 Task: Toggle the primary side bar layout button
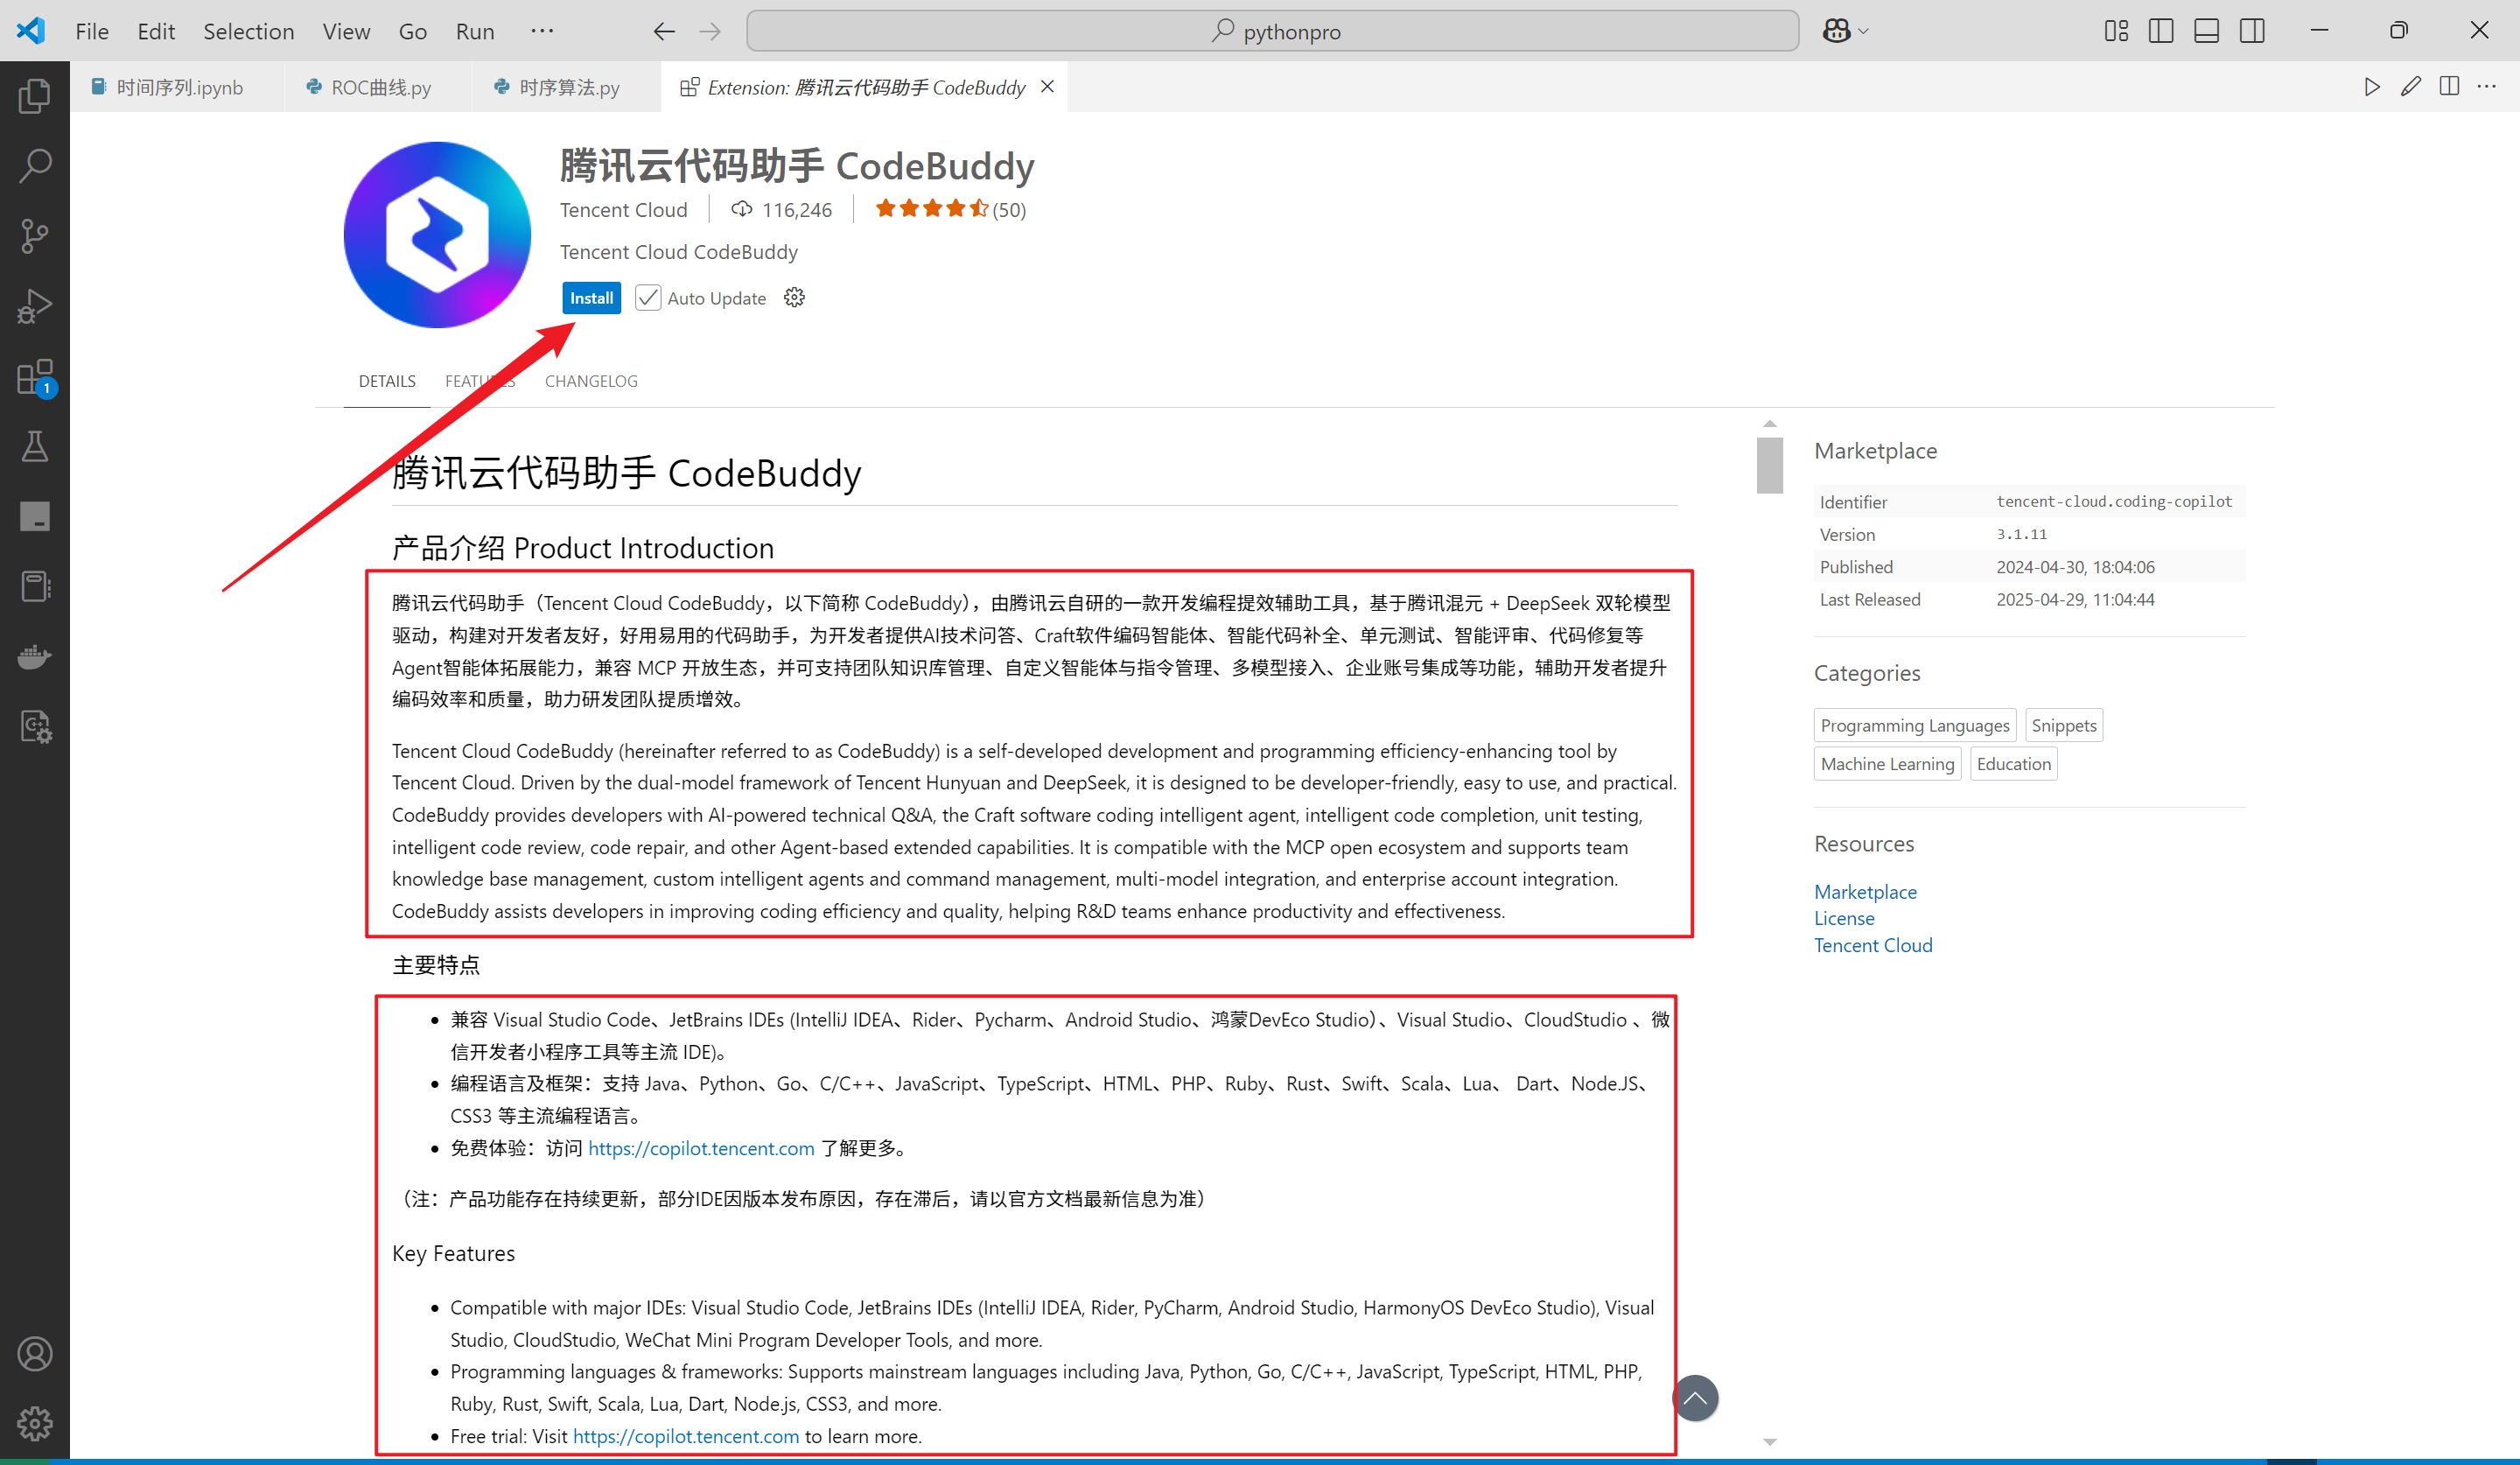2160,31
